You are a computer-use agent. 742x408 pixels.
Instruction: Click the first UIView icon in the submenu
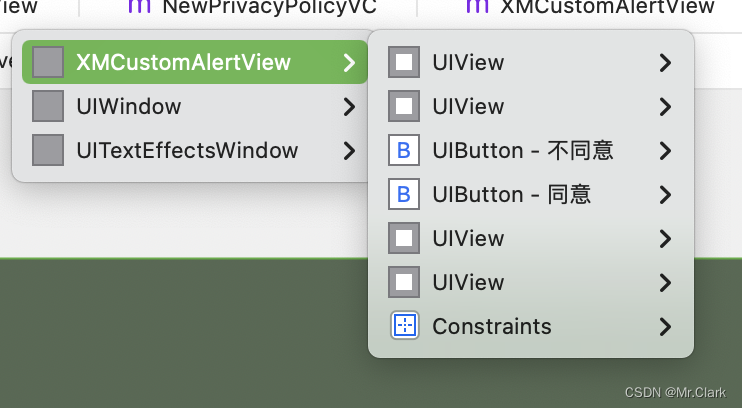(x=404, y=63)
